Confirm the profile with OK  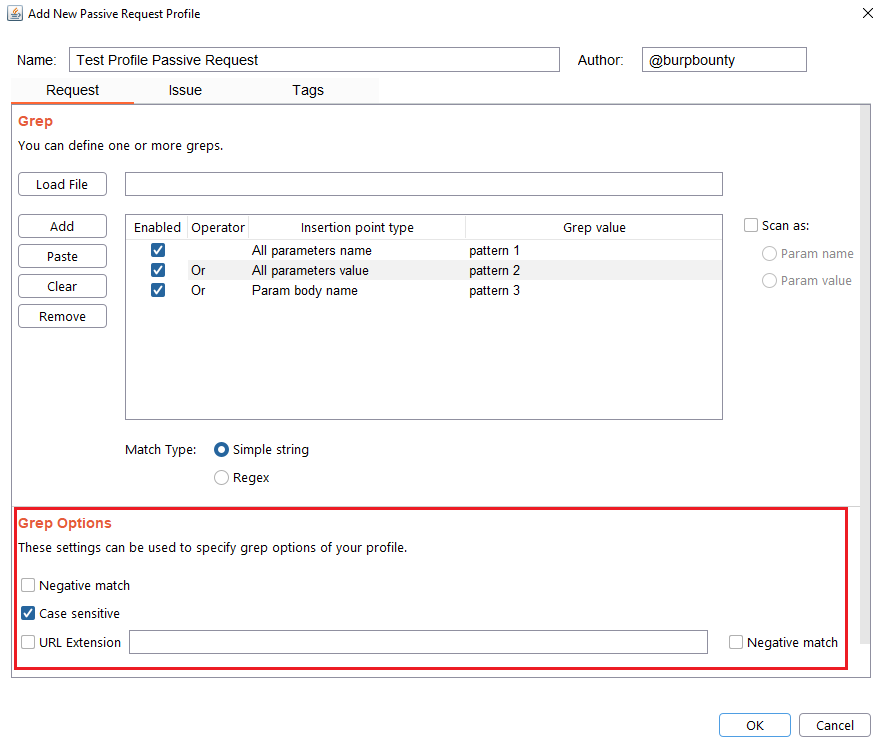tap(754, 725)
